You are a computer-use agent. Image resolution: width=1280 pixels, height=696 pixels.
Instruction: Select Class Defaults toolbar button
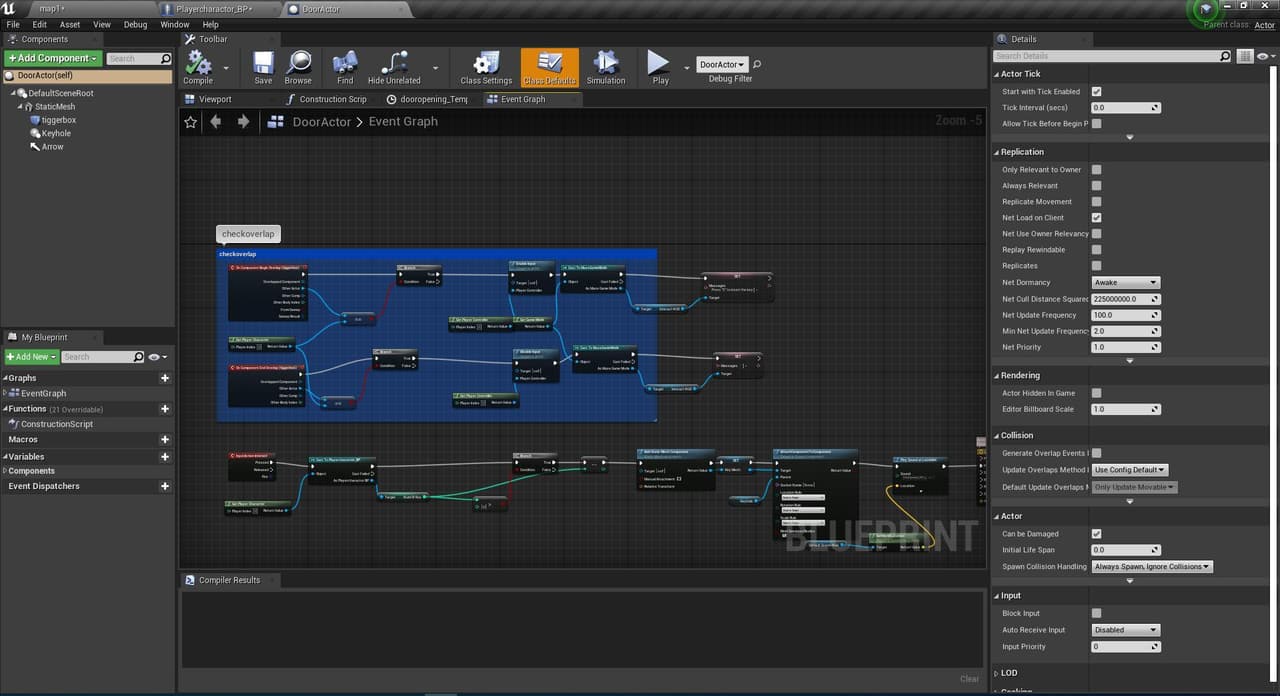coord(549,67)
